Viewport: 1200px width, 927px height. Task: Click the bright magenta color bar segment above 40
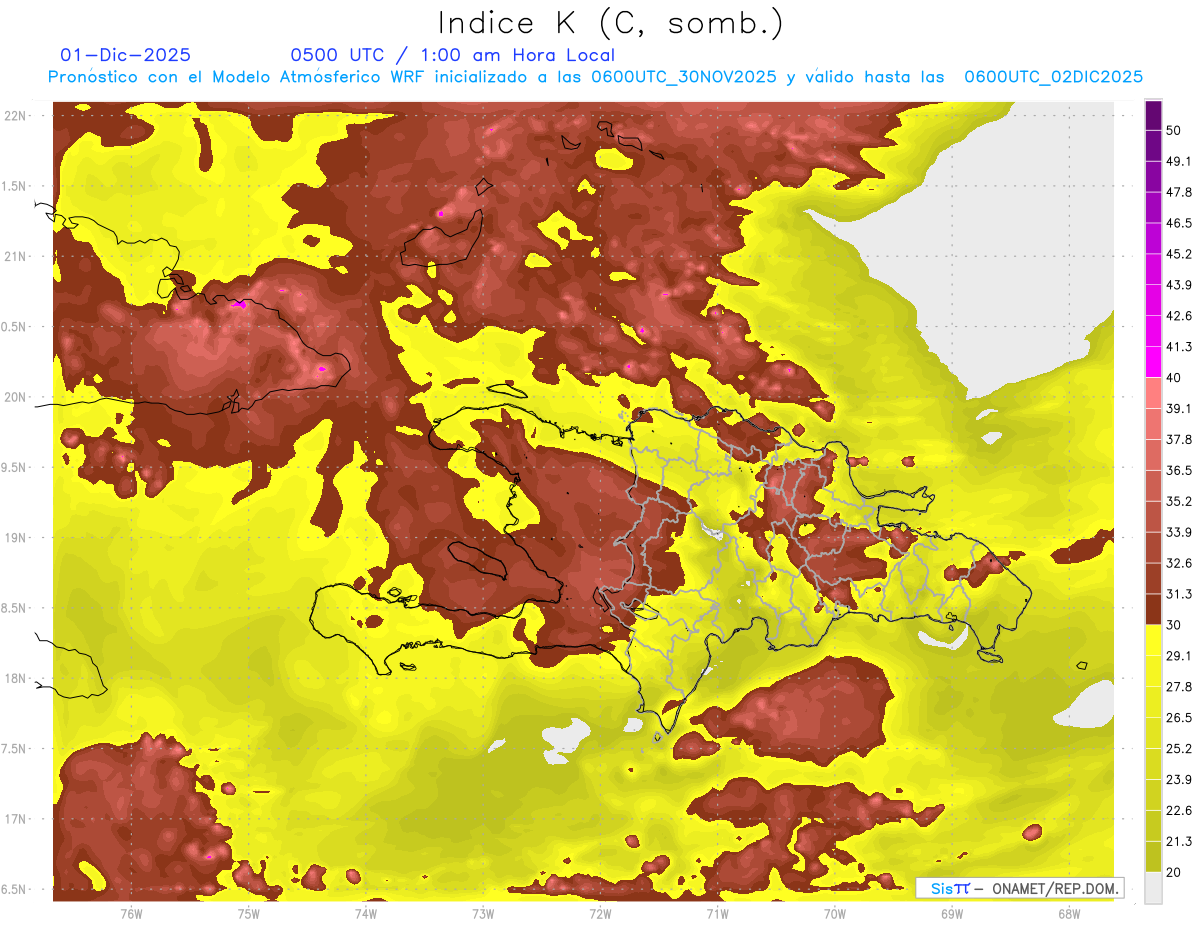(1153, 362)
